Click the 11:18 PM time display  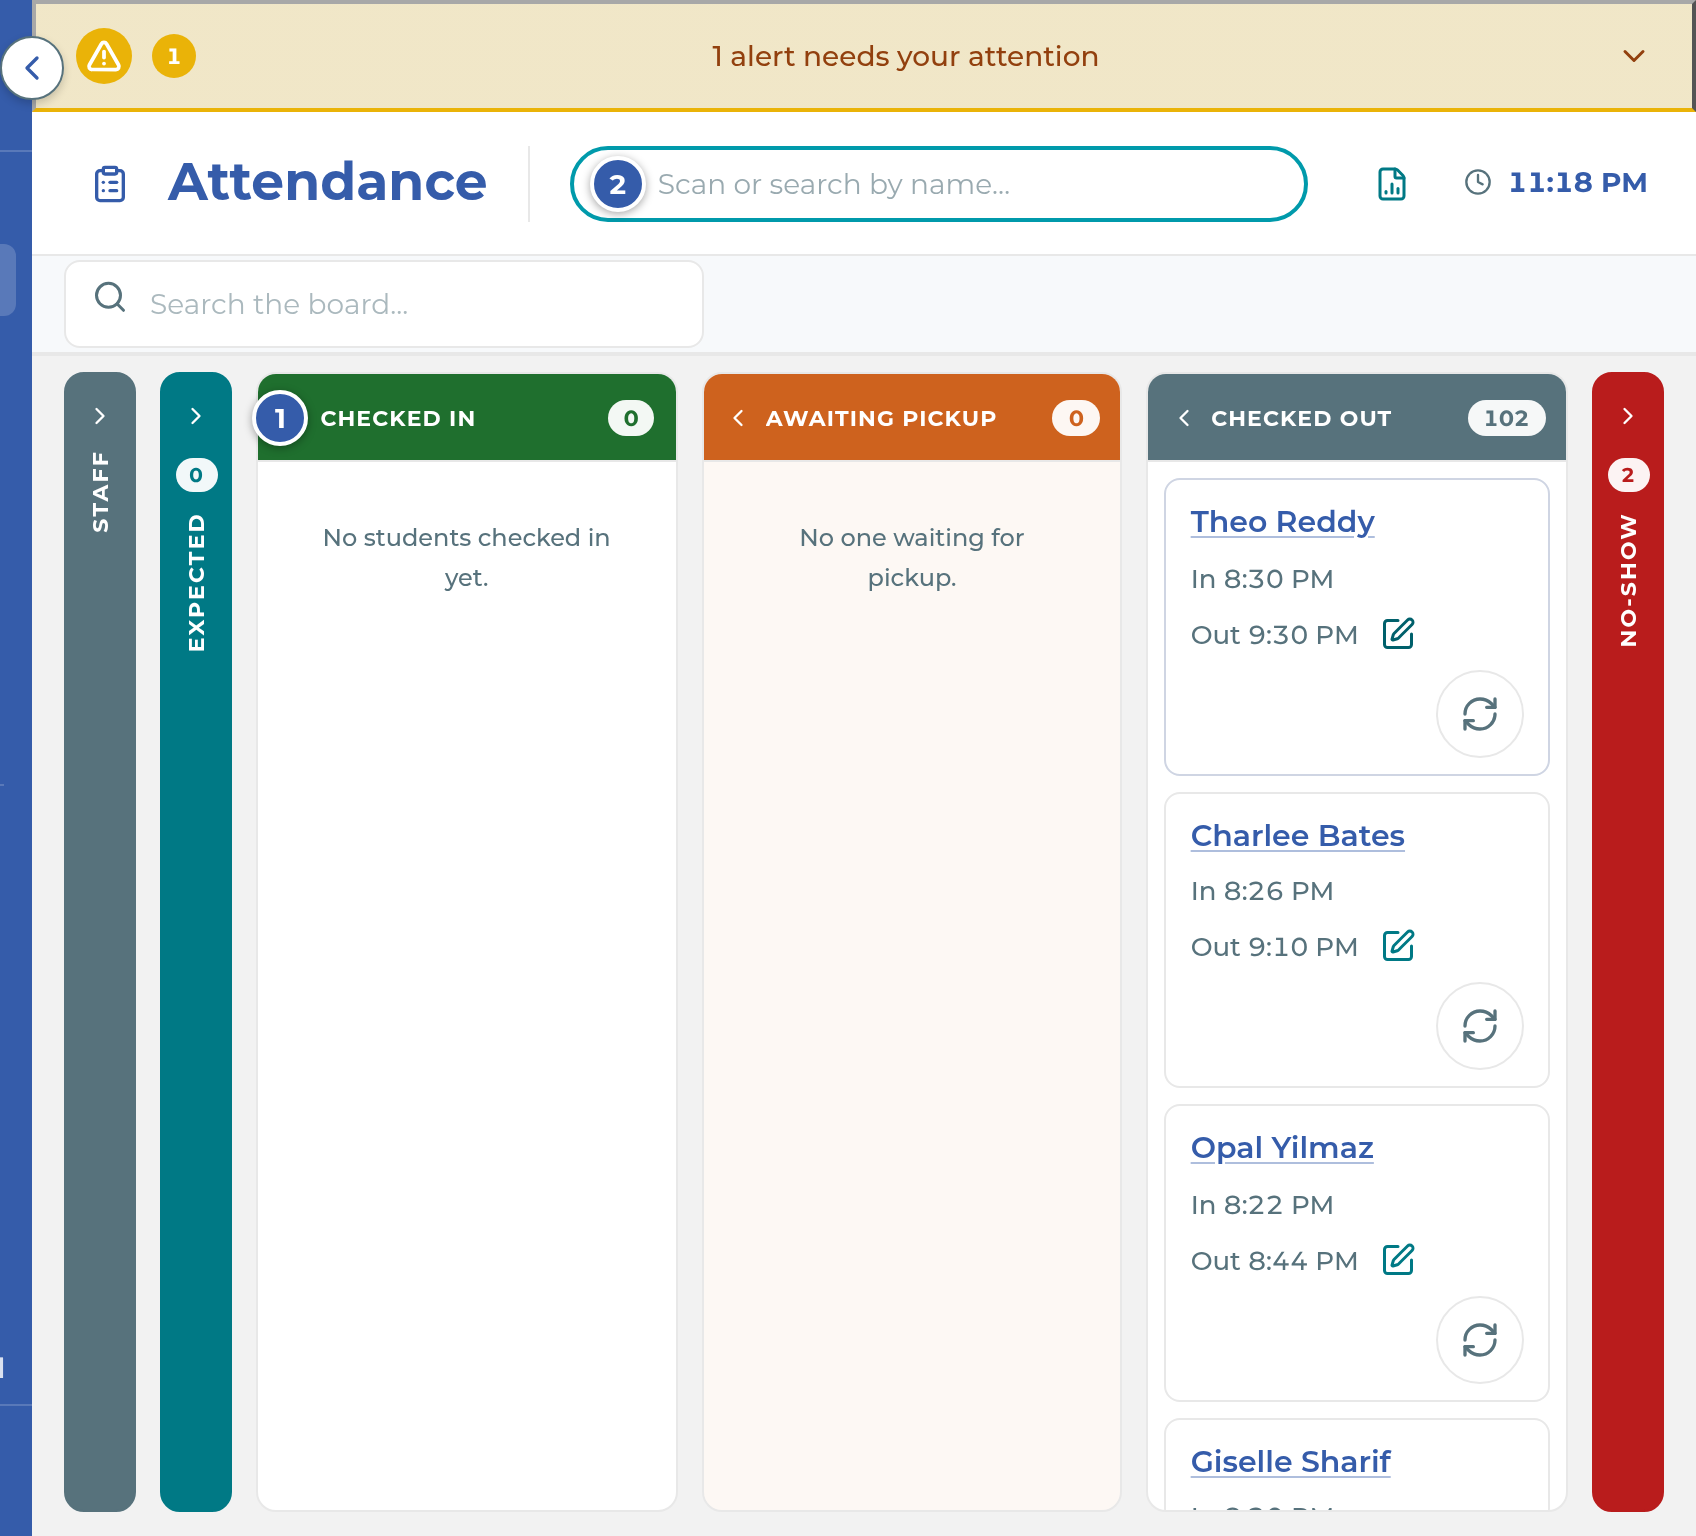pos(1577,182)
